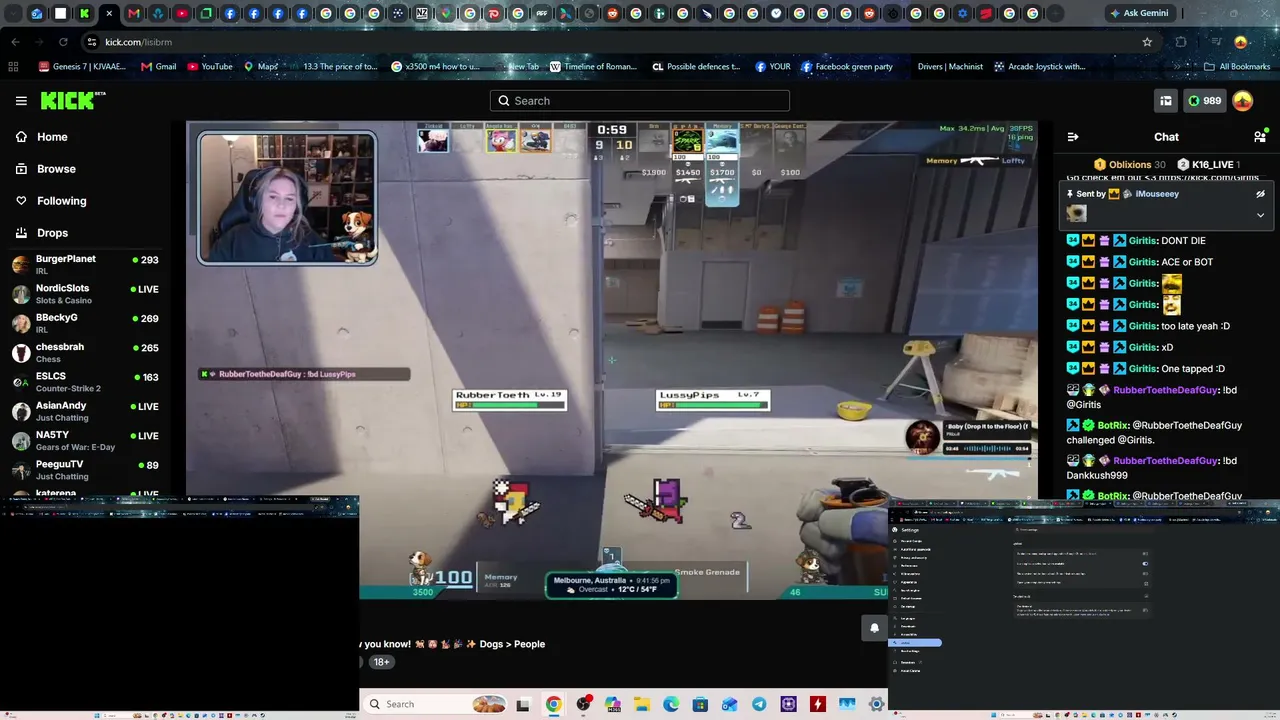Open the Kick user avatar menu
The height and width of the screenshot is (720, 1280).
(1242, 101)
